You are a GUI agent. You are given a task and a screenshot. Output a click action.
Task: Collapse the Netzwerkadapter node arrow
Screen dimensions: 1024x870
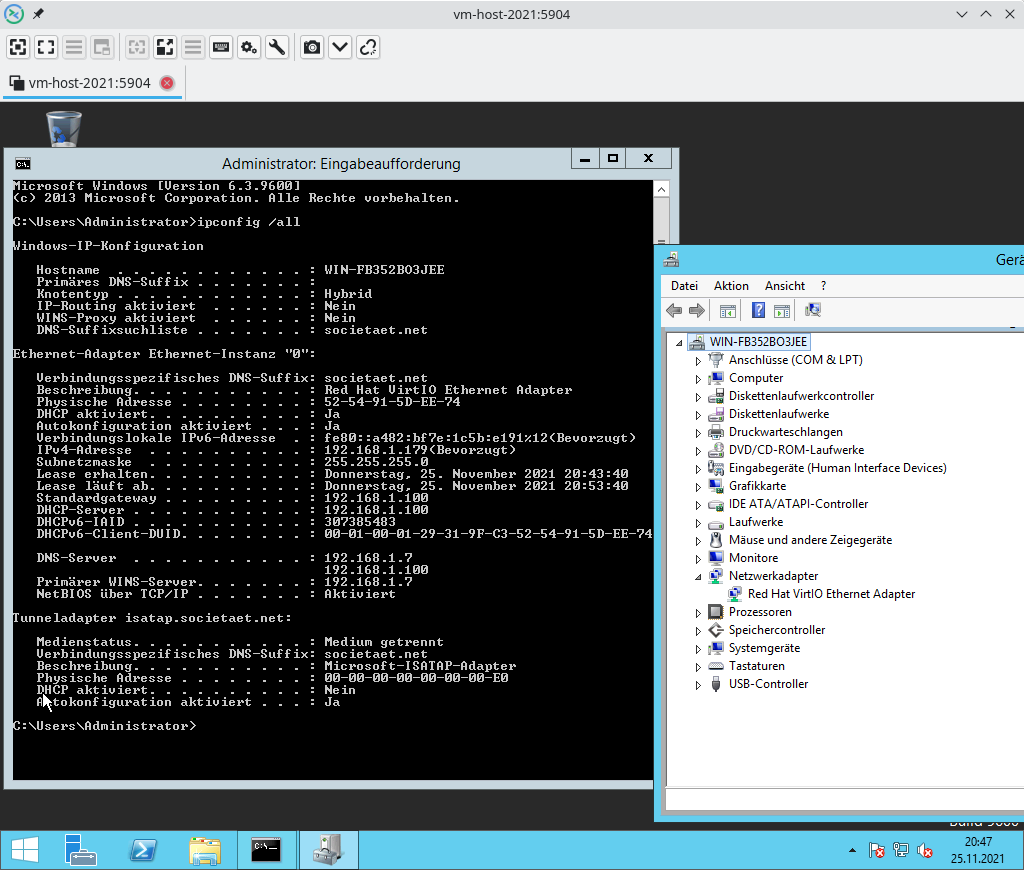point(698,577)
